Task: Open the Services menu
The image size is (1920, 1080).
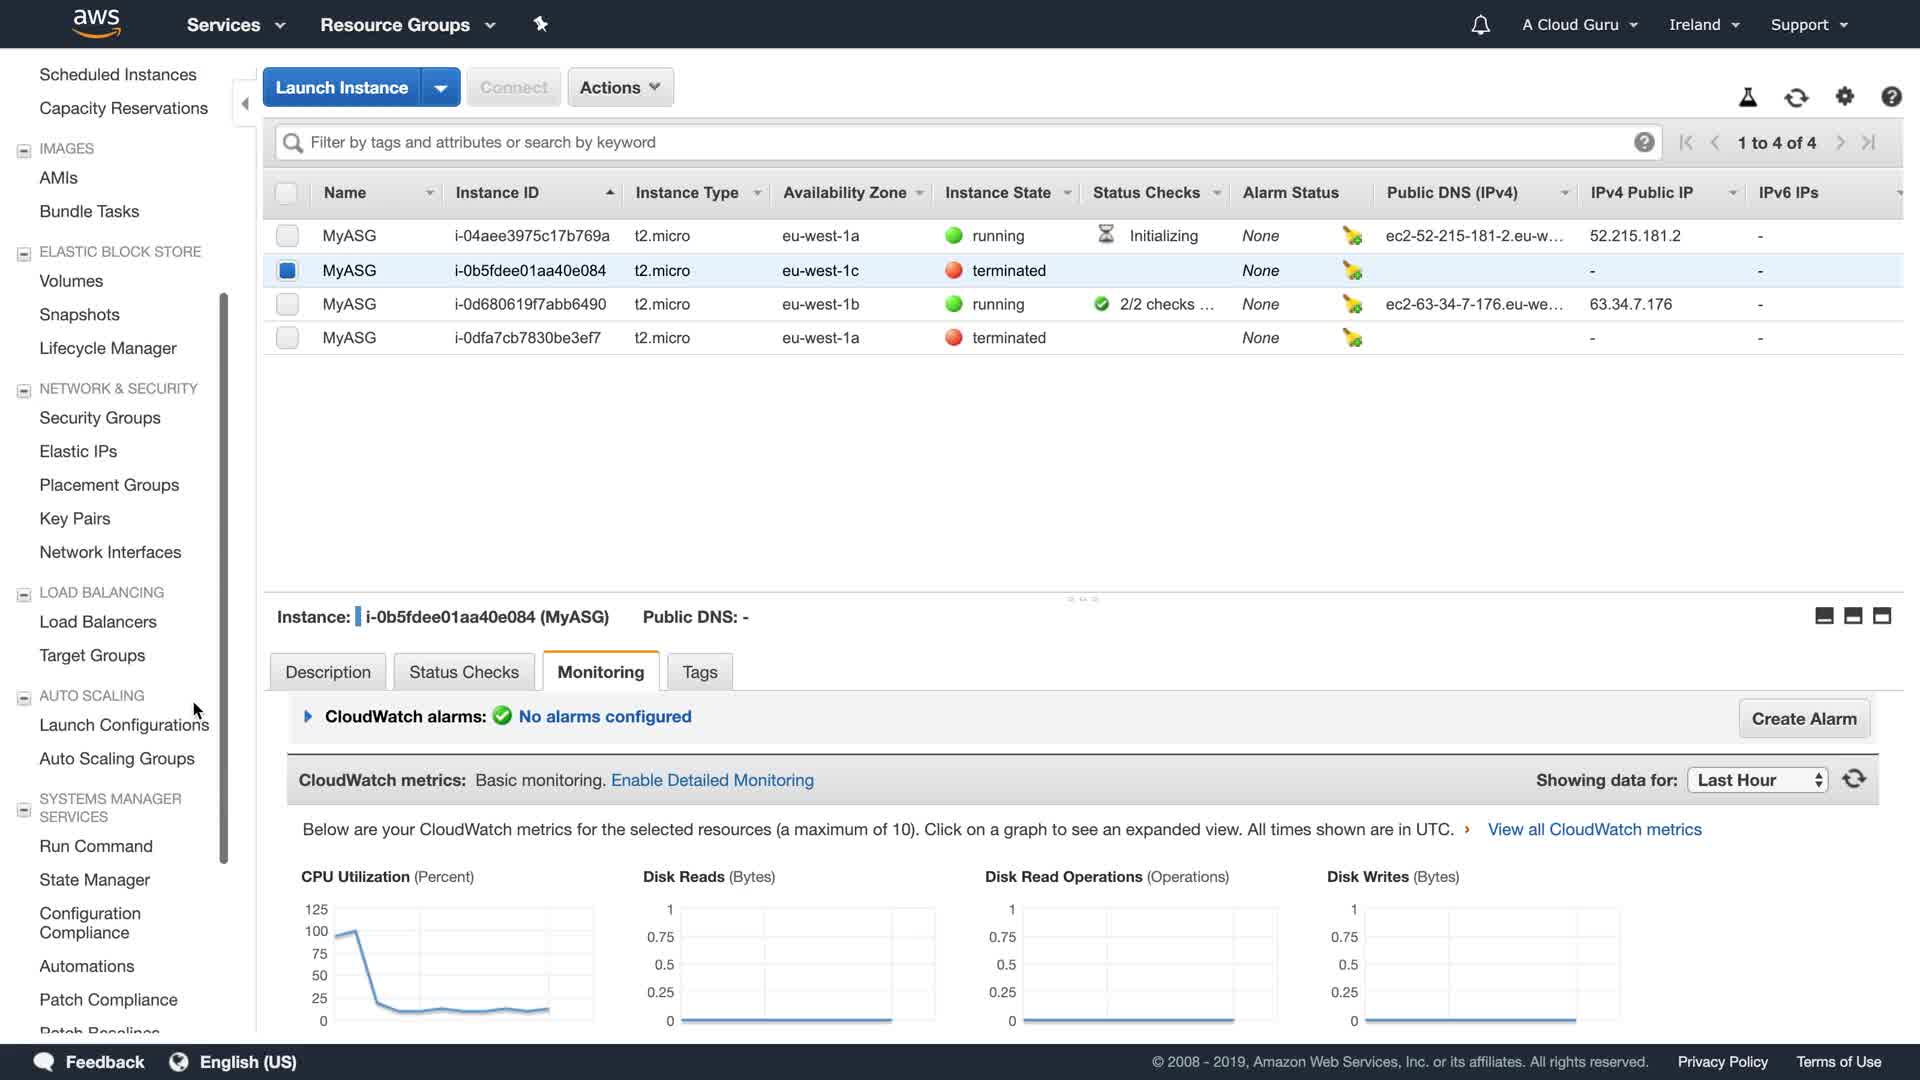Action: pyautogui.click(x=236, y=25)
